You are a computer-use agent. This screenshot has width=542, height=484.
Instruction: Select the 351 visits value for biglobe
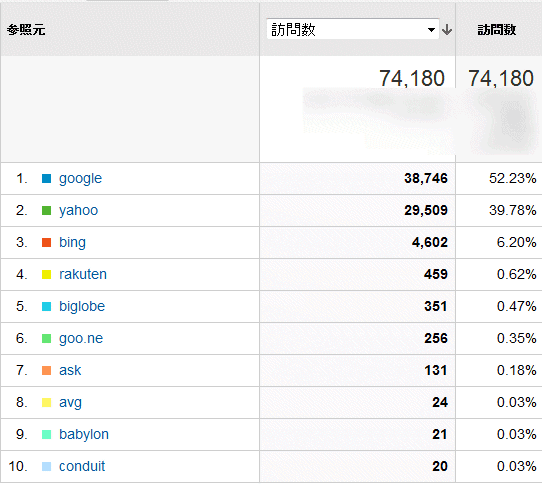(436, 306)
